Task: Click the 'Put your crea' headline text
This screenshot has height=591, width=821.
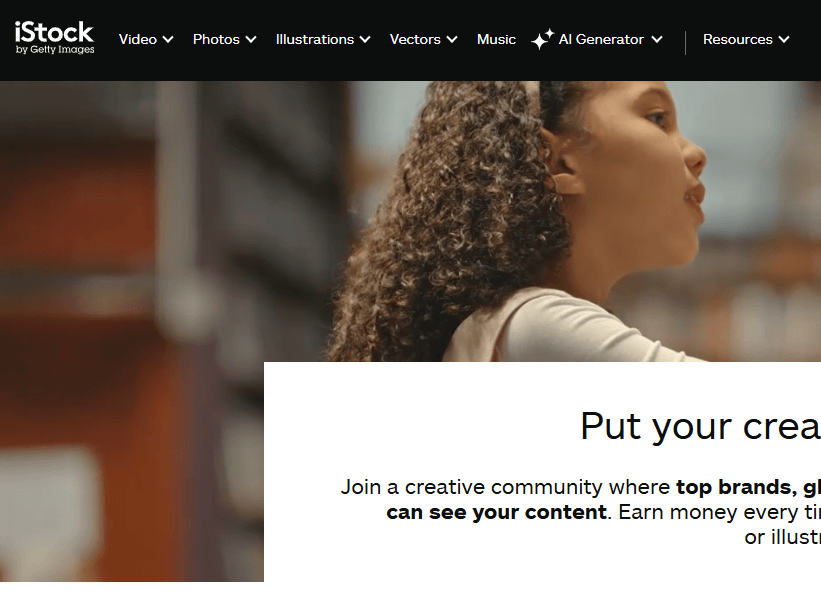Action: tap(700, 427)
